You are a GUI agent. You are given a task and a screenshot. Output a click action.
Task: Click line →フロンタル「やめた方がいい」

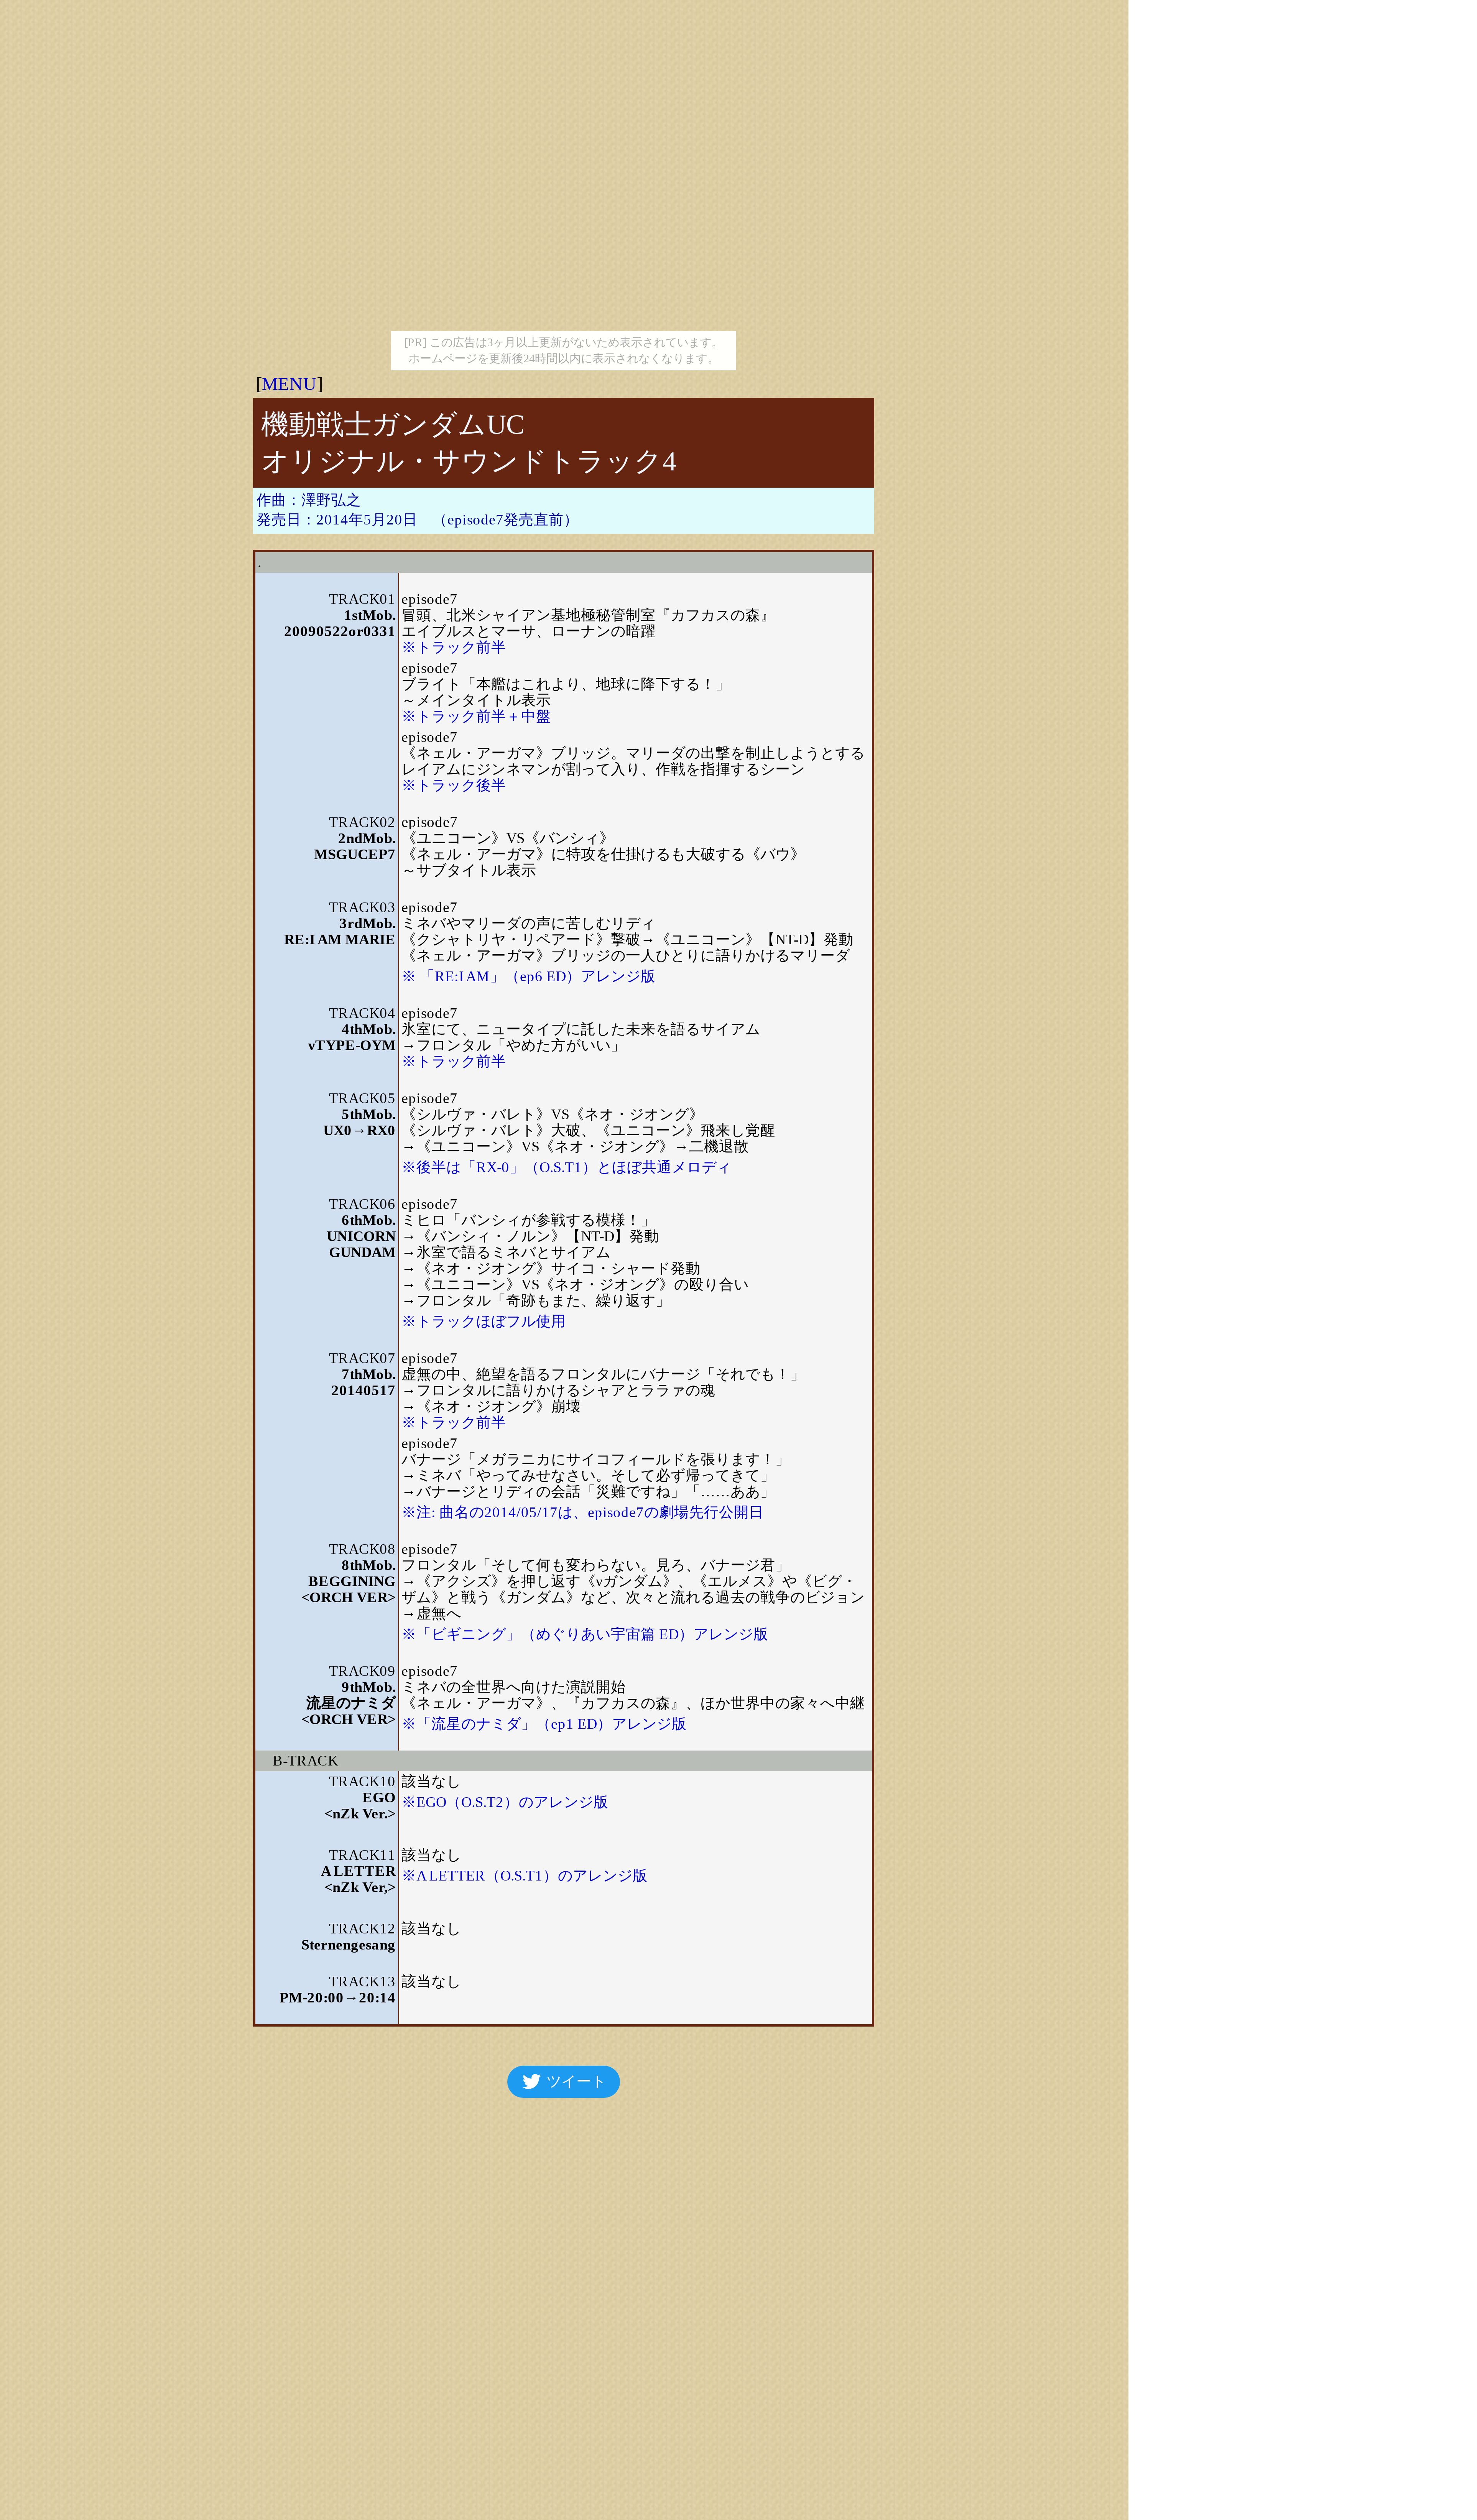(x=513, y=1046)
